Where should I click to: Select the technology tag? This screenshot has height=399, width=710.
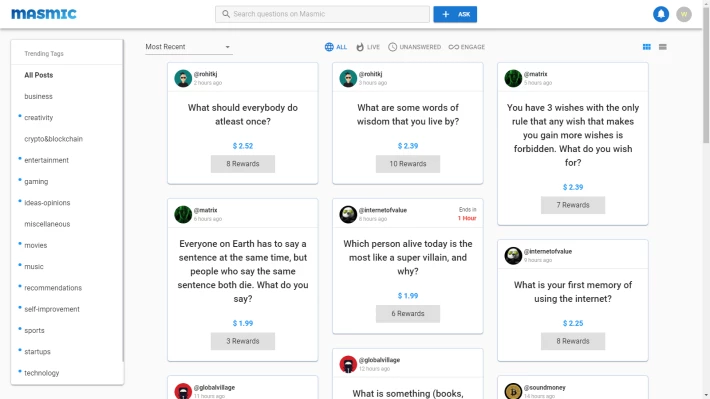(42, 373)
